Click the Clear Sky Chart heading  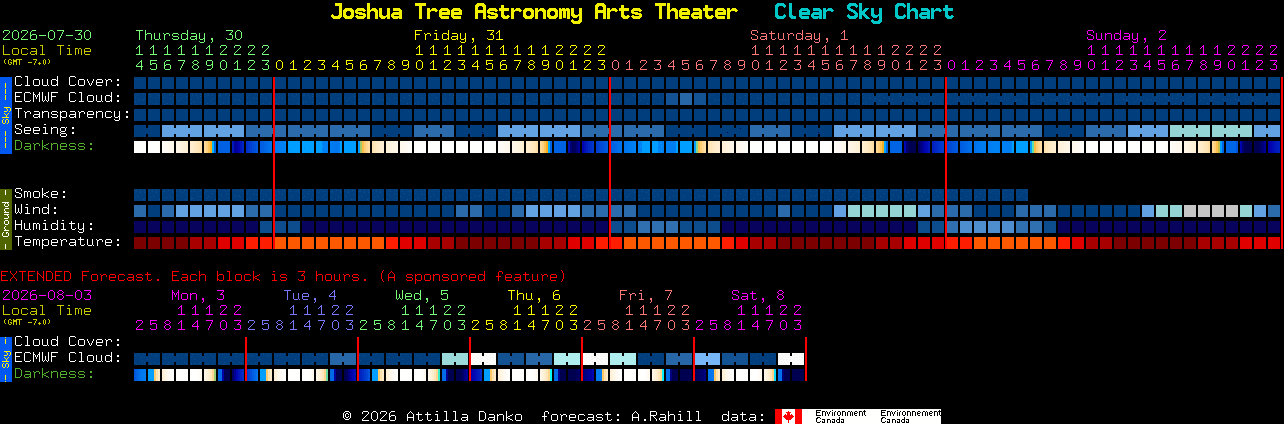pos(864,12)
